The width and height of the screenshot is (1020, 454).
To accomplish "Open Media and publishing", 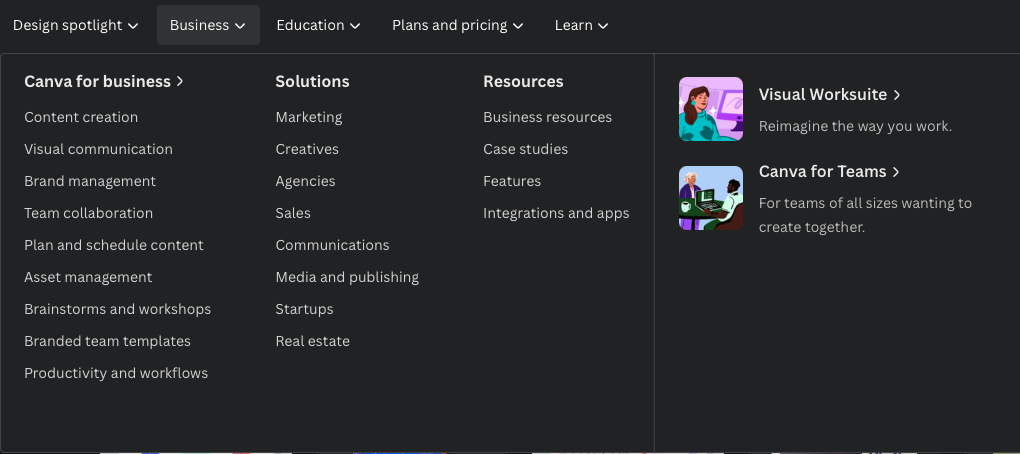I will click(347, 277).
